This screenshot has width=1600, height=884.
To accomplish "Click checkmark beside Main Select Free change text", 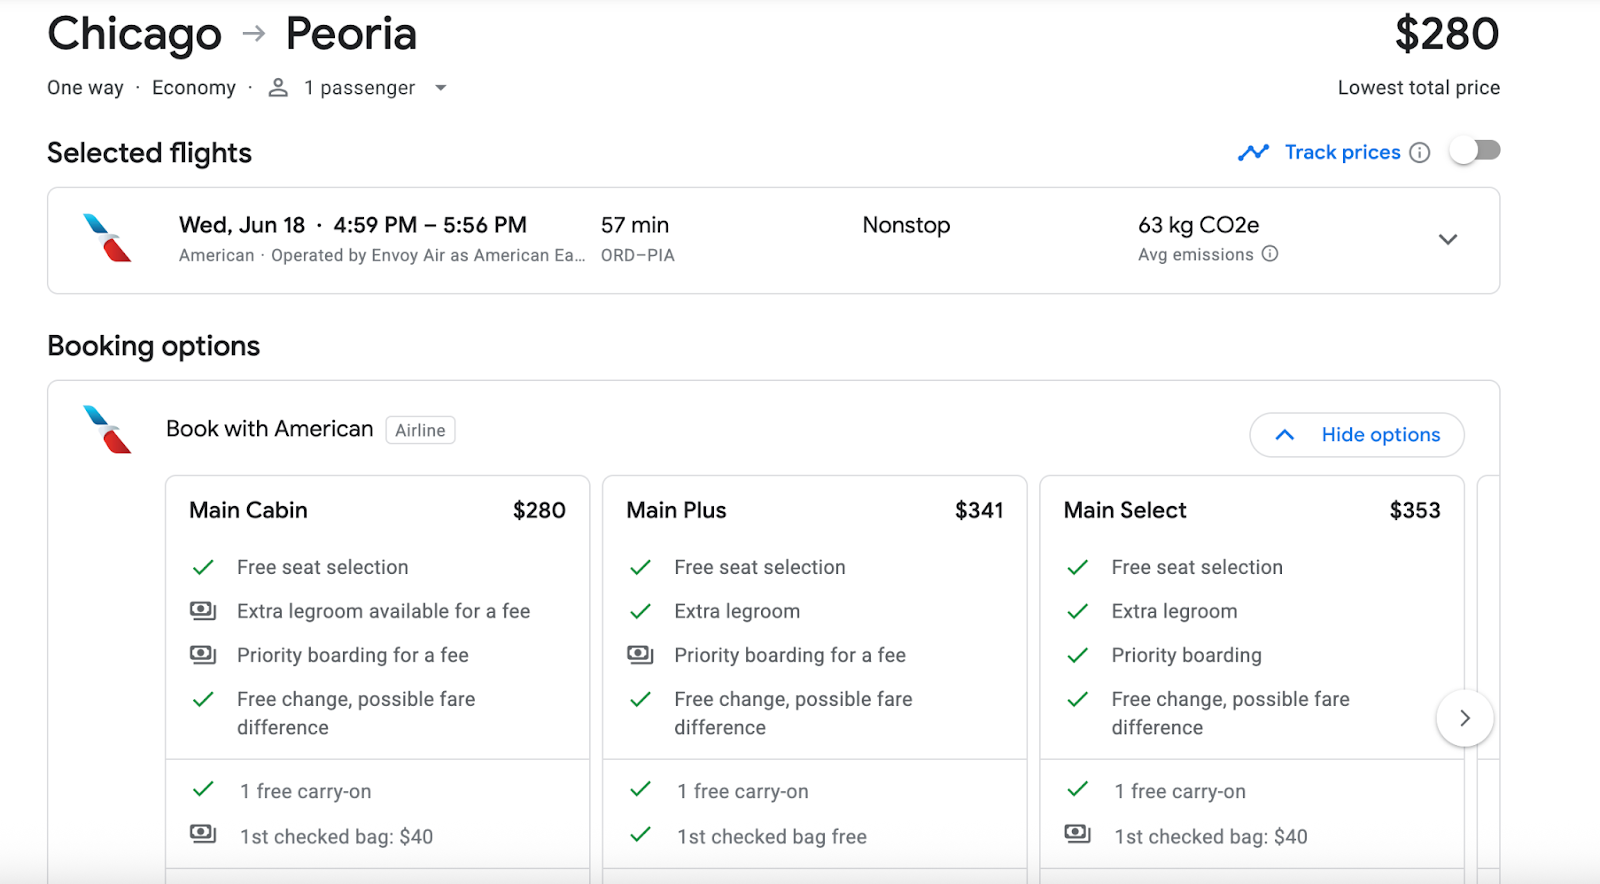I will [x=1077, y=699].
